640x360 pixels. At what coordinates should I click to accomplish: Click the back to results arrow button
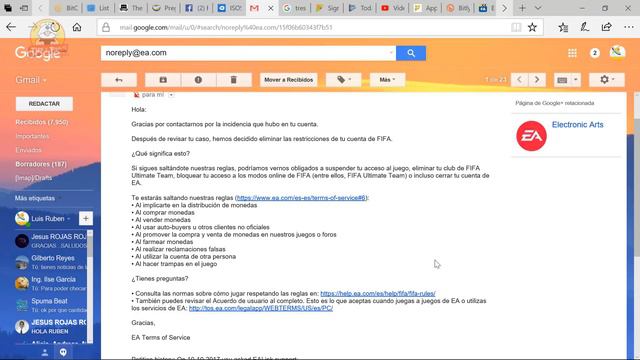pos(119,80)
